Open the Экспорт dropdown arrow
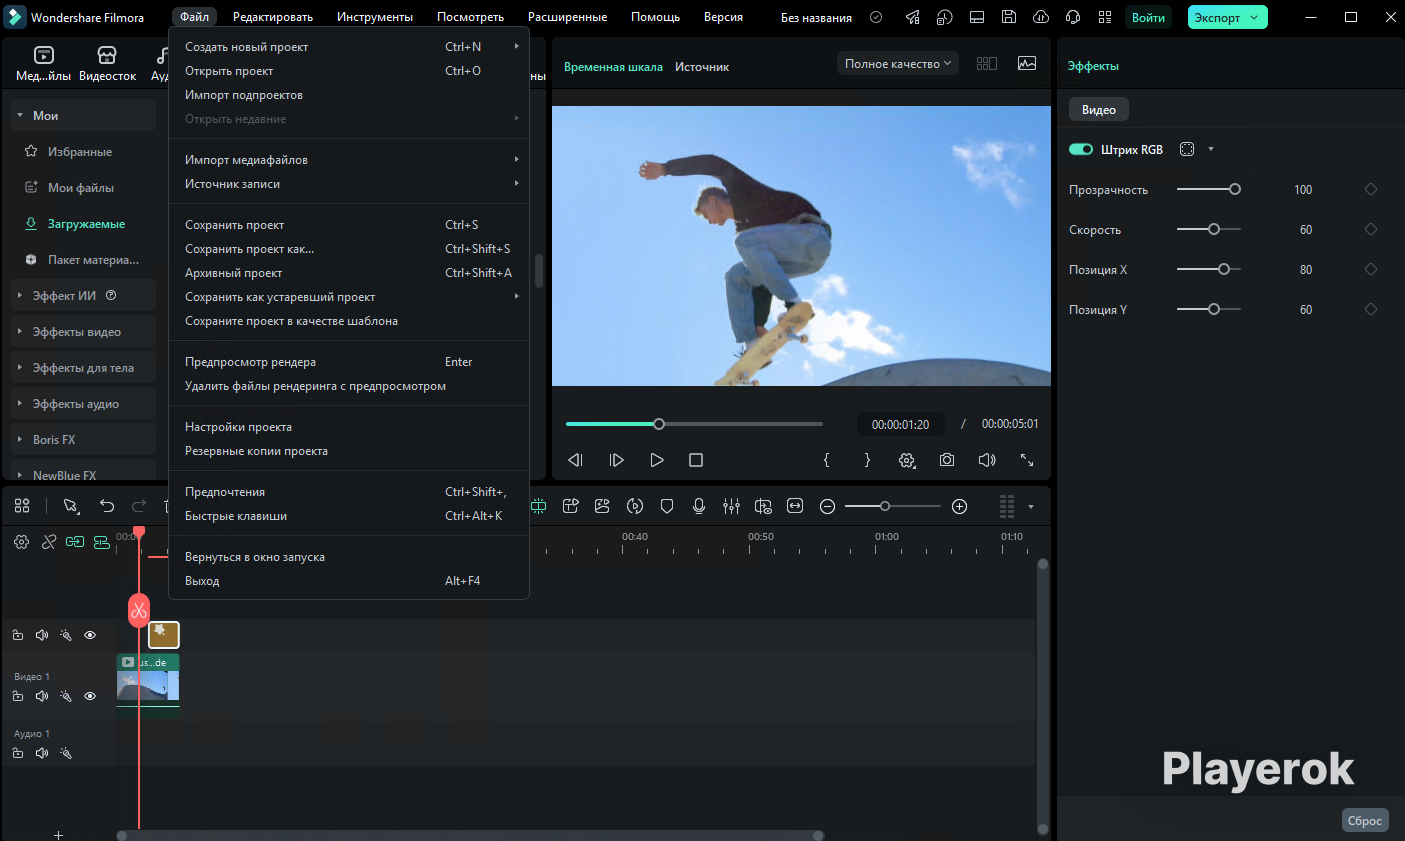 click(1254, 17)
